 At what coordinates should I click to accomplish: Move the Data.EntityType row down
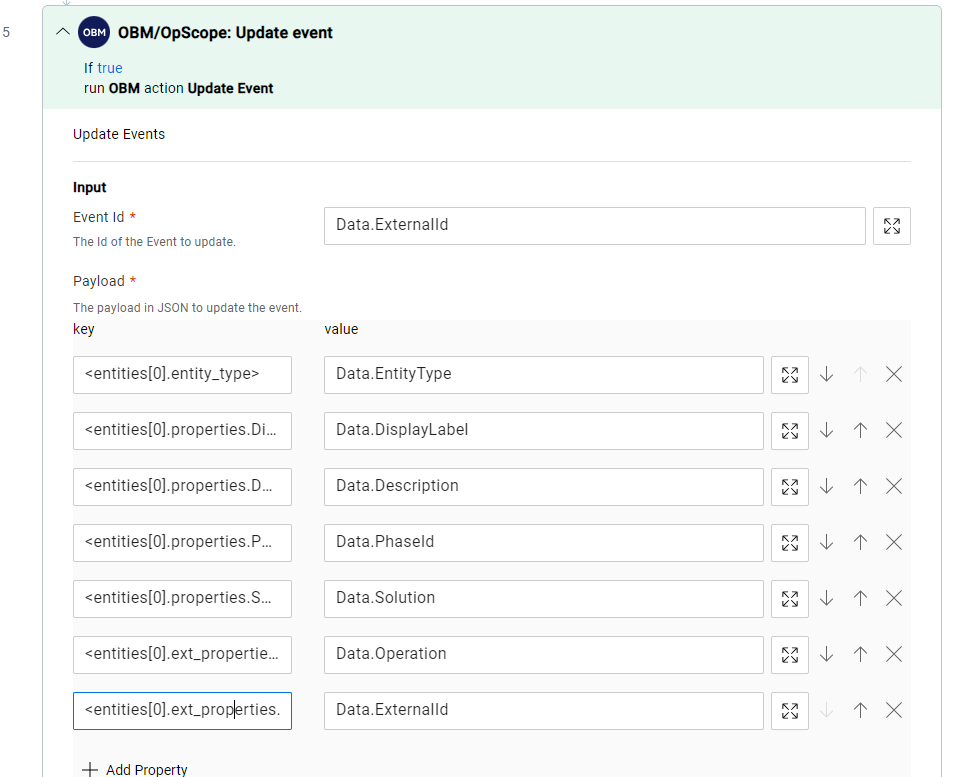click(x=826, y=374)
